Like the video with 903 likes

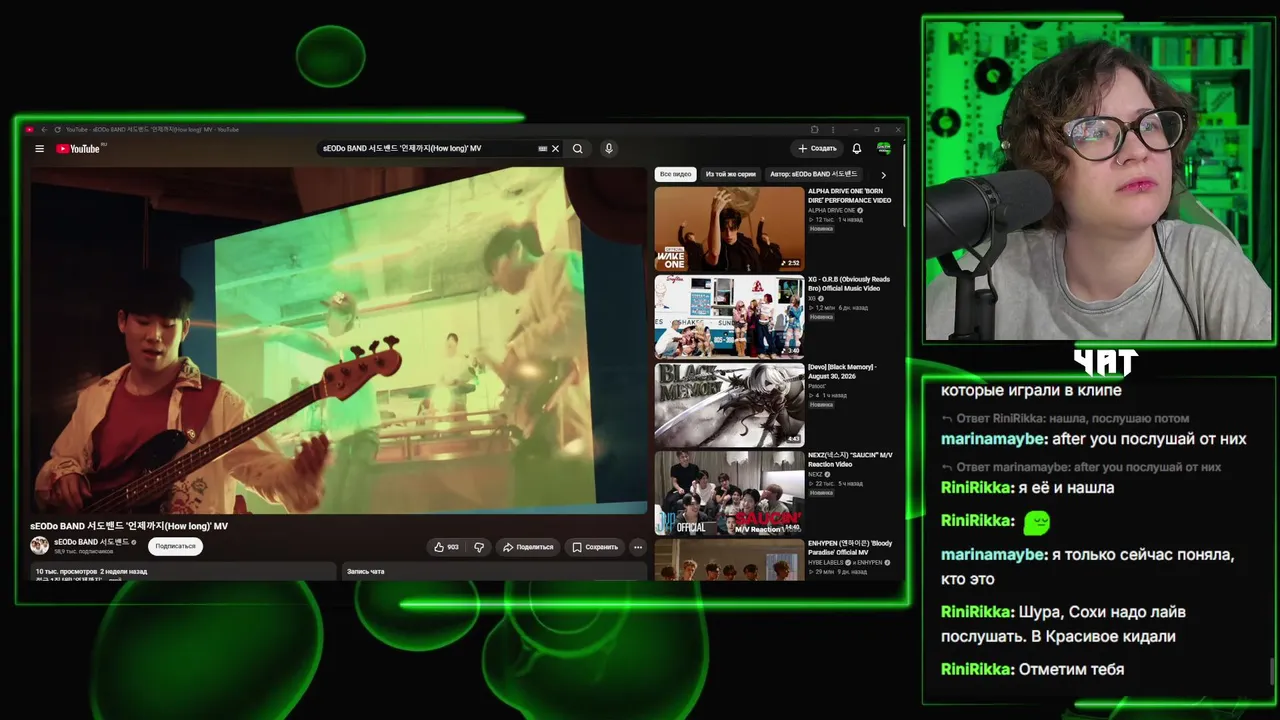[446, 547]
